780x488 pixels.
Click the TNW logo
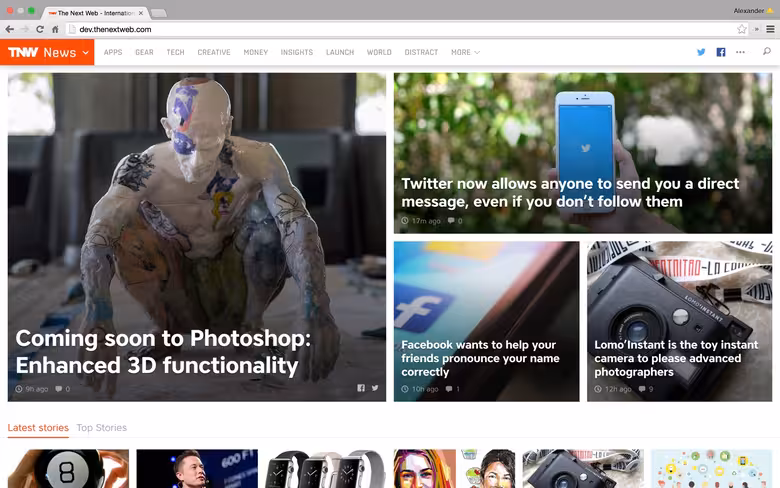23,52
